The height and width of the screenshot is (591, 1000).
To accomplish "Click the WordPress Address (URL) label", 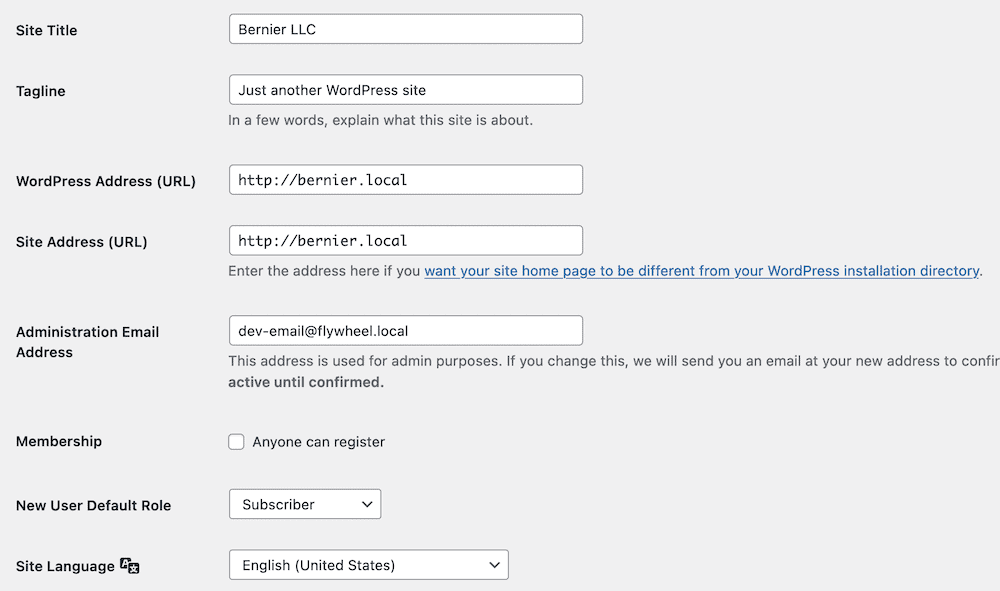I will click(106, 181).
